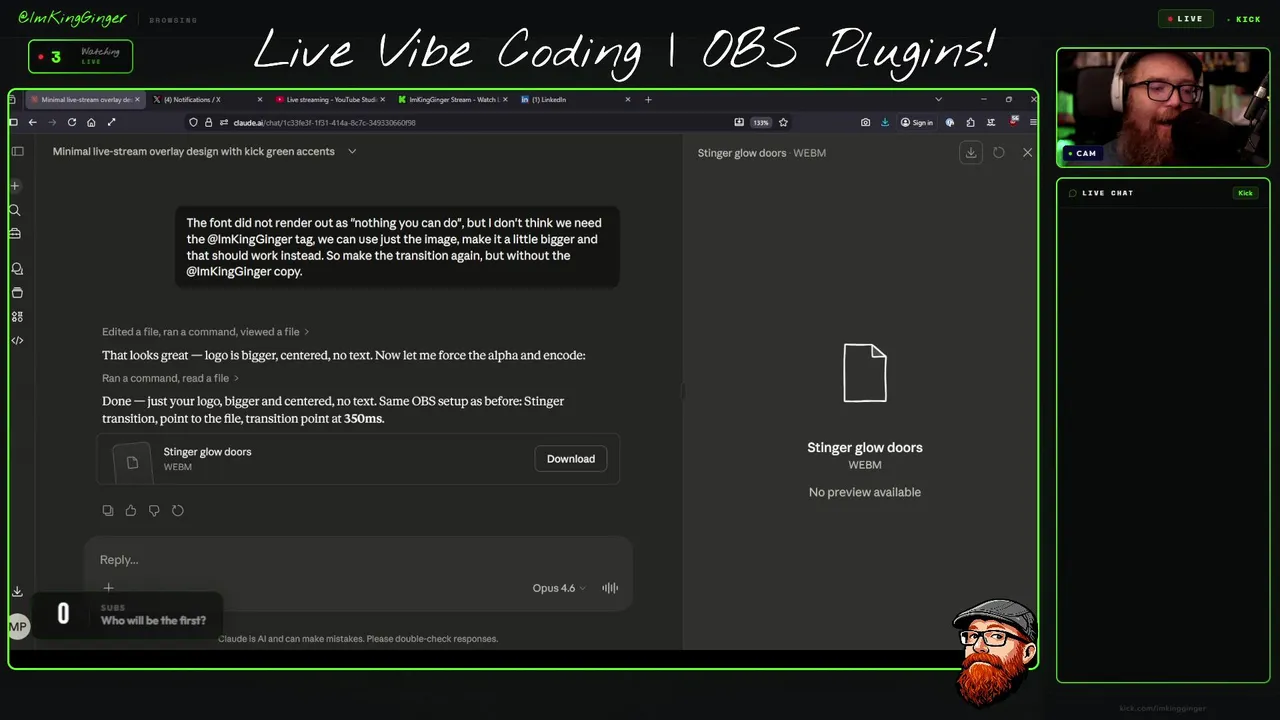Start a new chat with plus icon in sidebar
This screenshot has width=1280, height=720.
[x=15, y=186]
